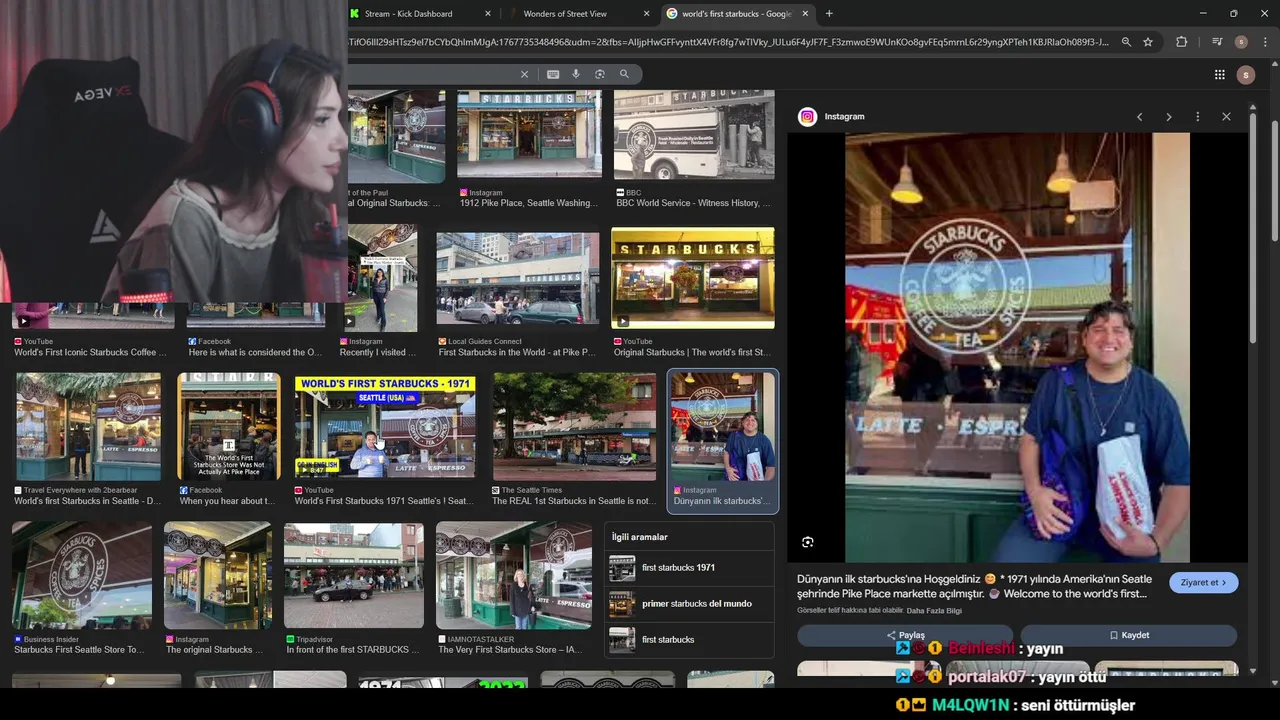The height and width of the screenshot is (720, 1280).
Task: Zoom the page via address bar magnifier
Action: [x=1126, y=42]
